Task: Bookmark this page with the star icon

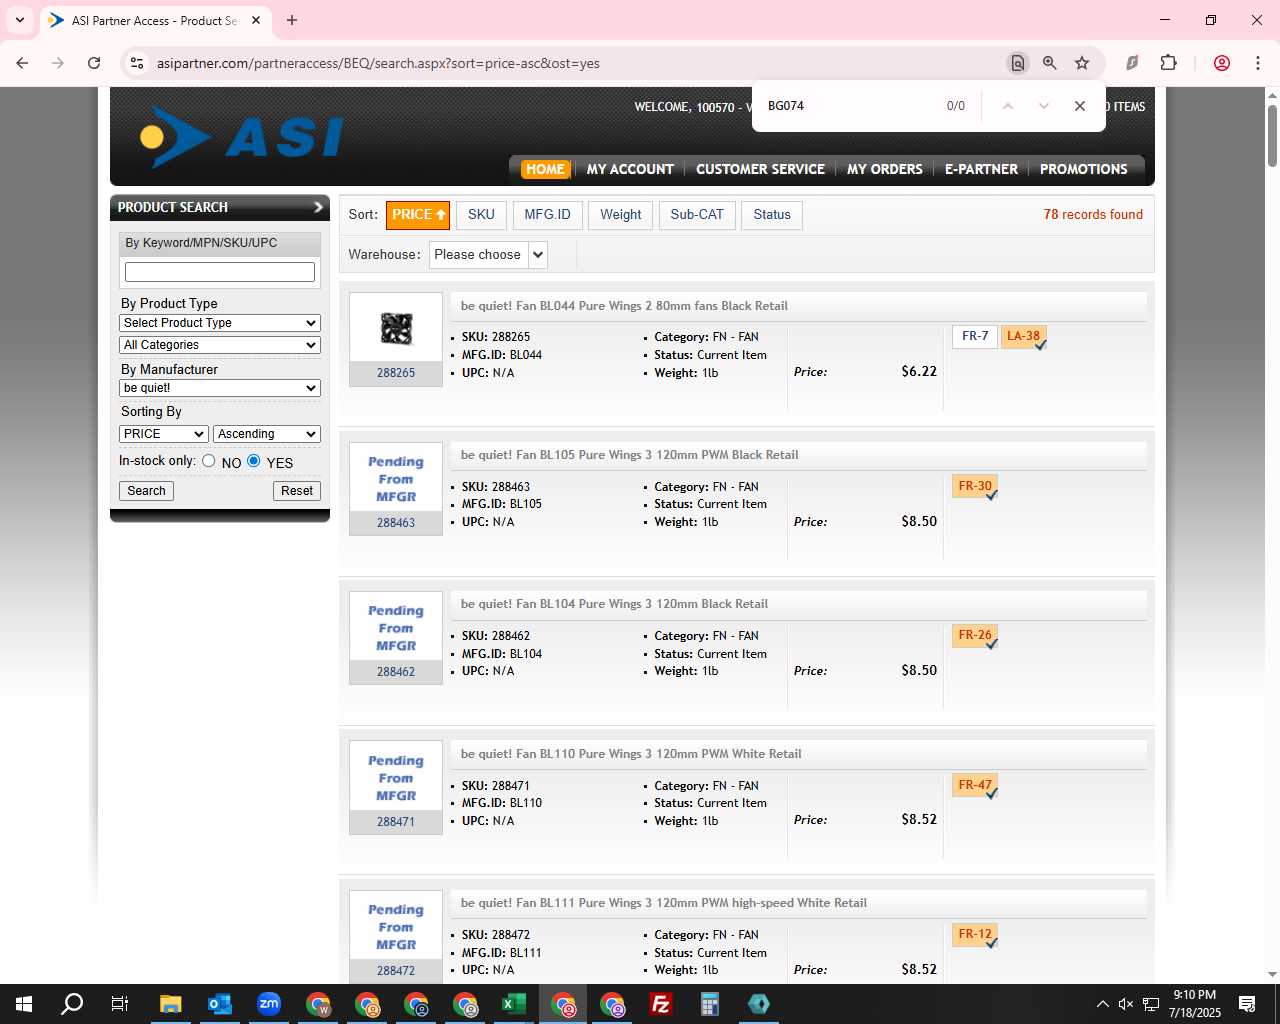Action: [1082, 63]
